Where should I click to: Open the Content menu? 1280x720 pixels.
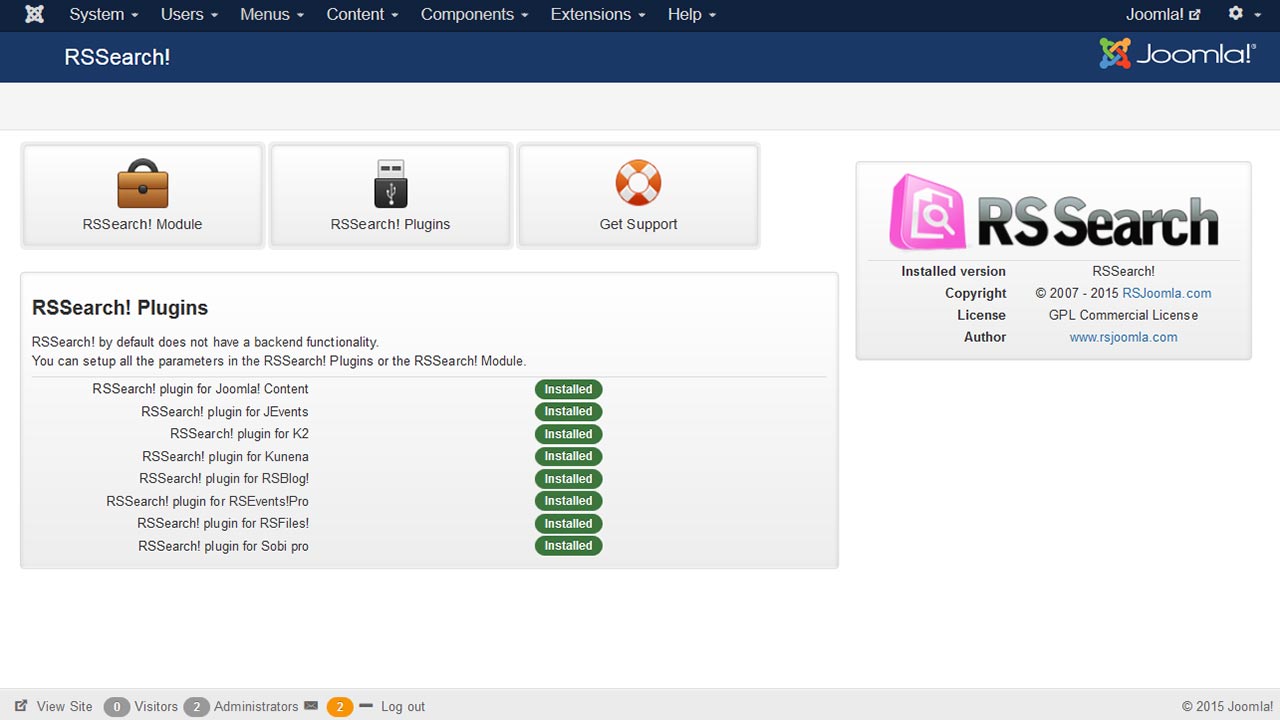362,14
